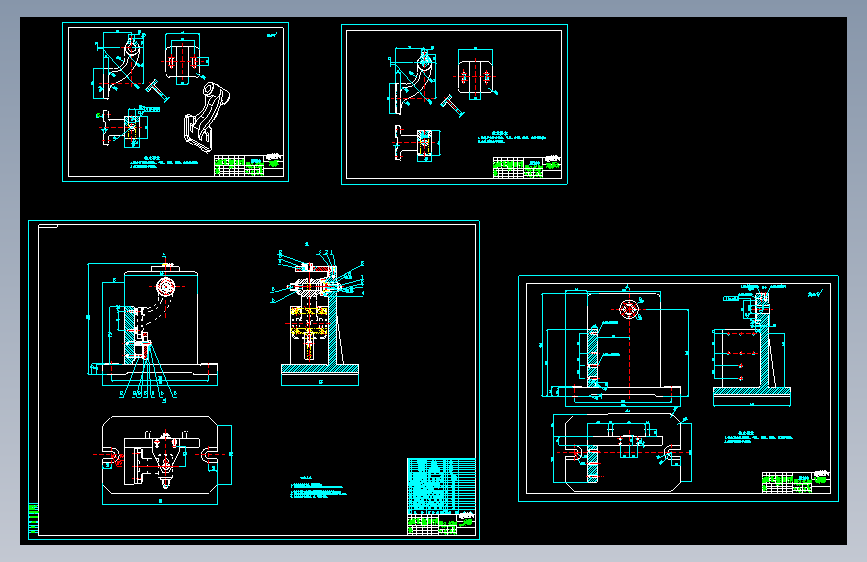Pick the slotted rectangular view in top-left sheet
Image resolution: width=867 pixels, height=562 pixels.
click(185, 59)
